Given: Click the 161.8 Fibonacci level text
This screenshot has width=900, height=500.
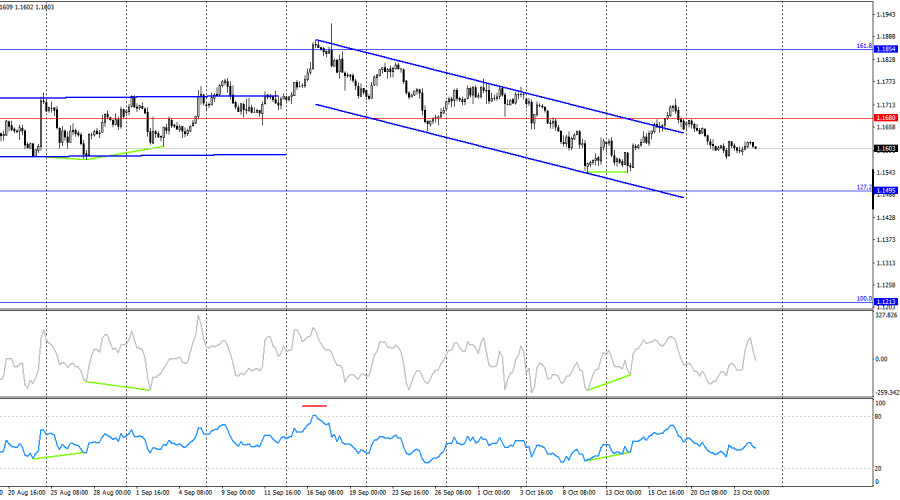Looking at the screenshot, I should click(863, 46).
